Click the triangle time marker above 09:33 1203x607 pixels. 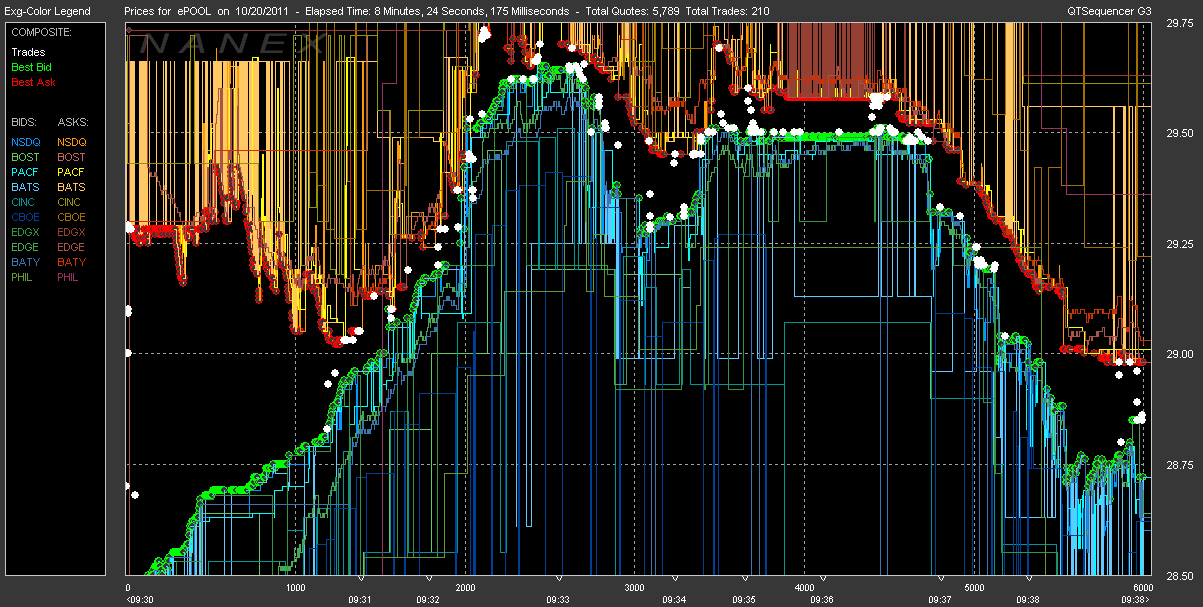click(x=560, y=579)
